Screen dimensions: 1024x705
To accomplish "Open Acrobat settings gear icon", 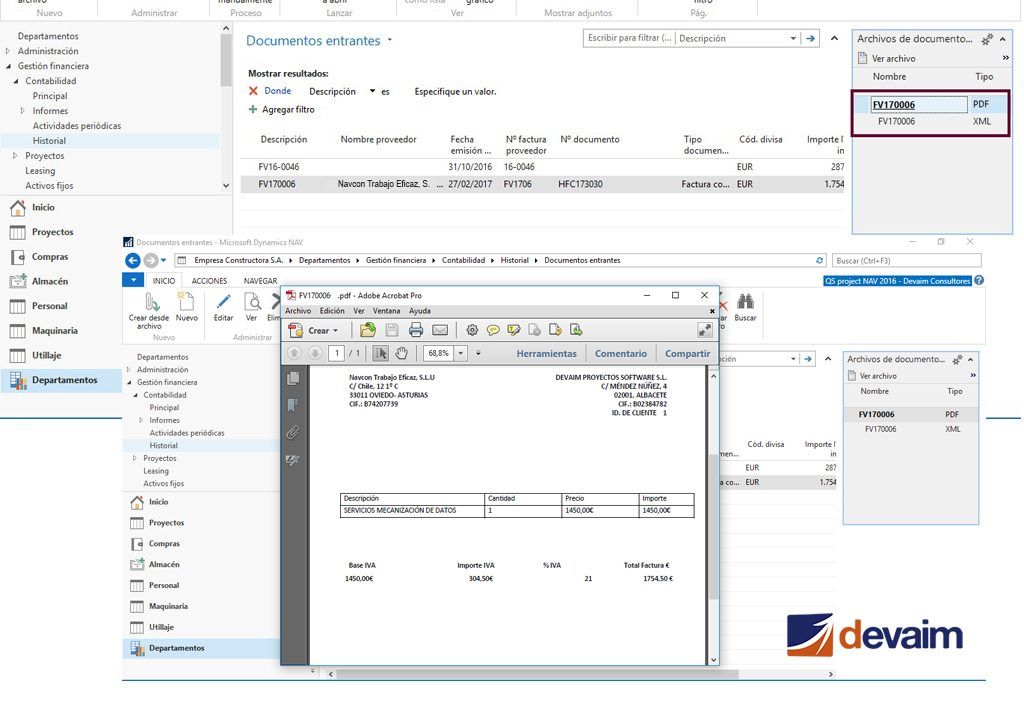I will pos(472,330).
